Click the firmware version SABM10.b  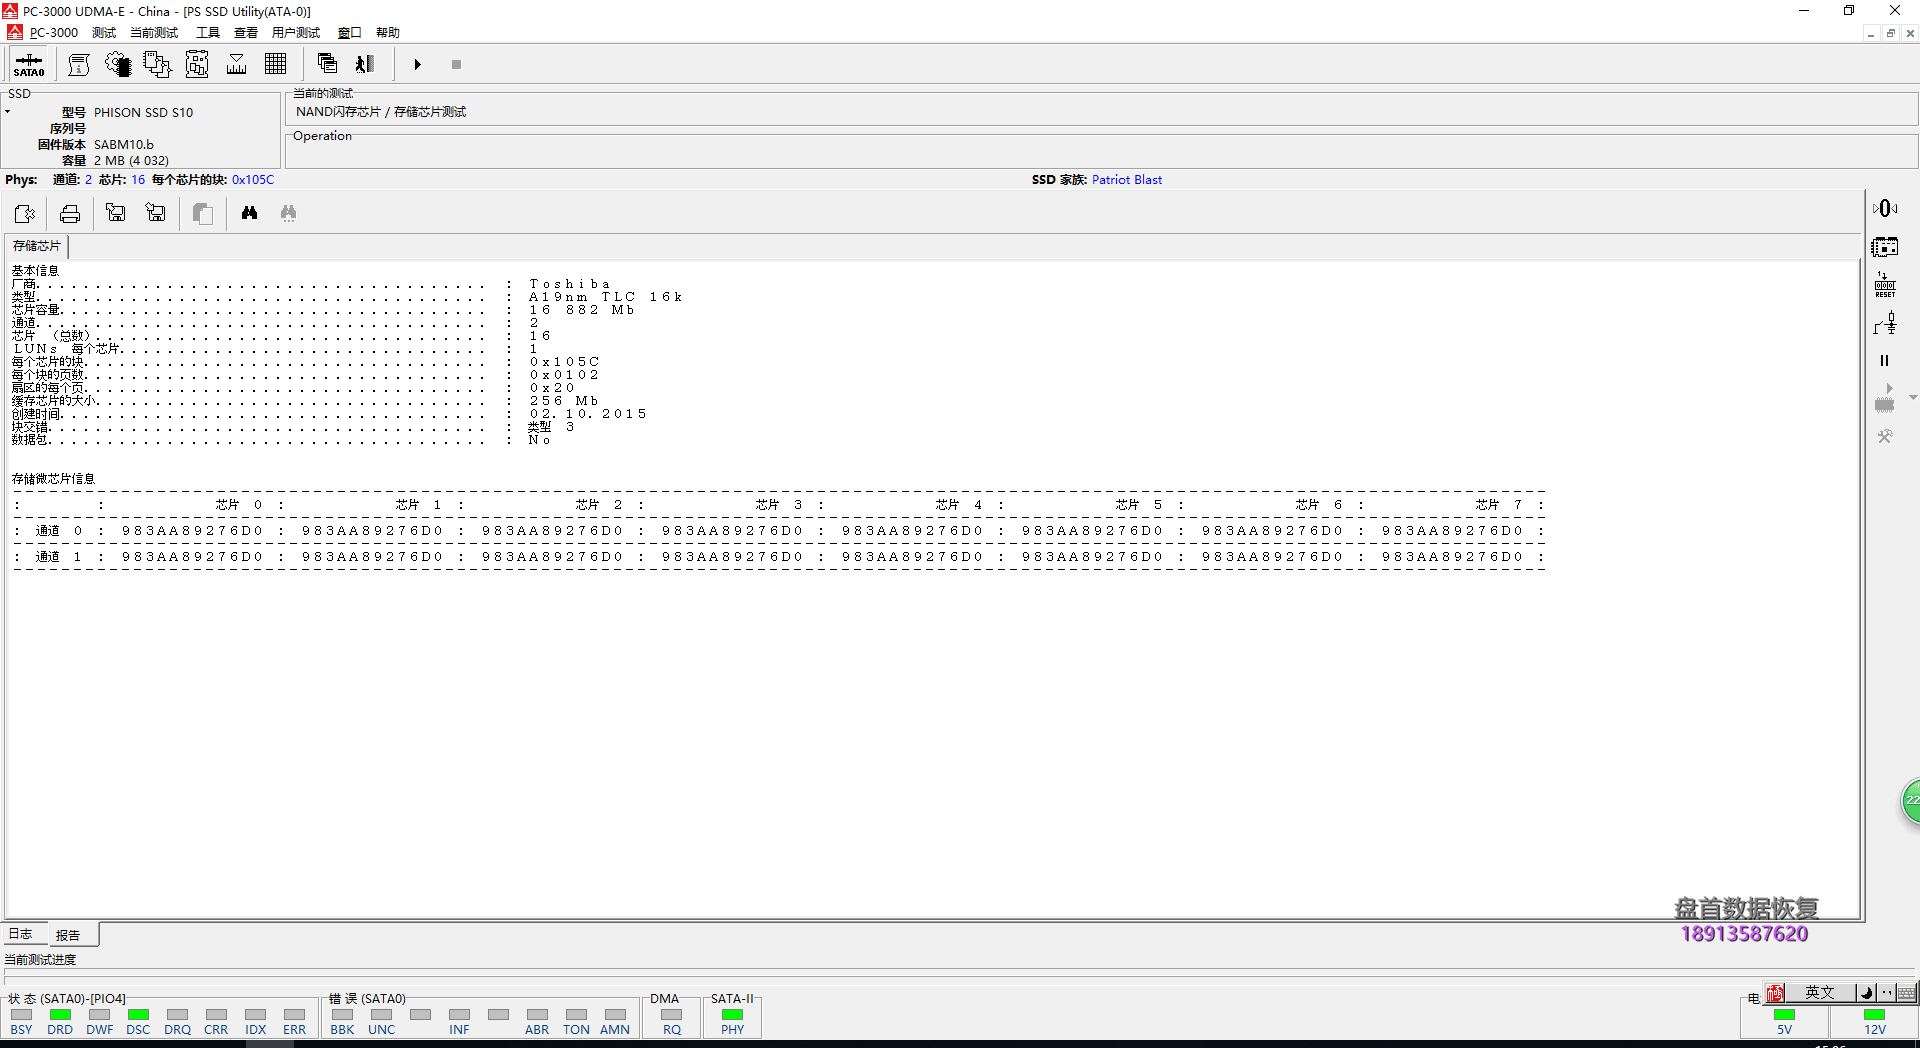click(x=124, y=145)
